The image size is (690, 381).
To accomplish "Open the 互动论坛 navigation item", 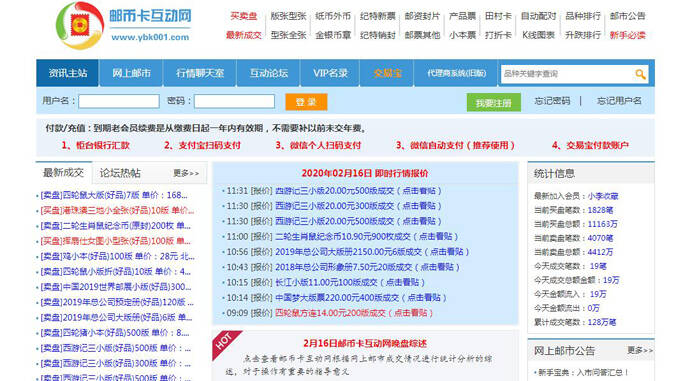I will coord(269,73).
